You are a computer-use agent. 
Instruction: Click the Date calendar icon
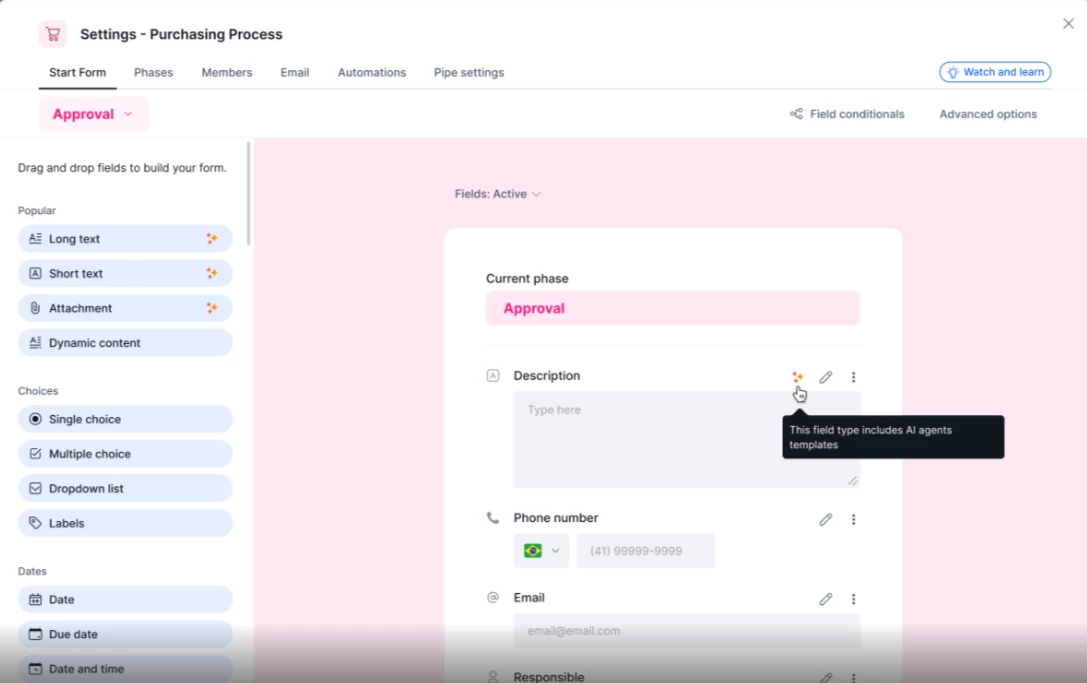tap(35, 599)
